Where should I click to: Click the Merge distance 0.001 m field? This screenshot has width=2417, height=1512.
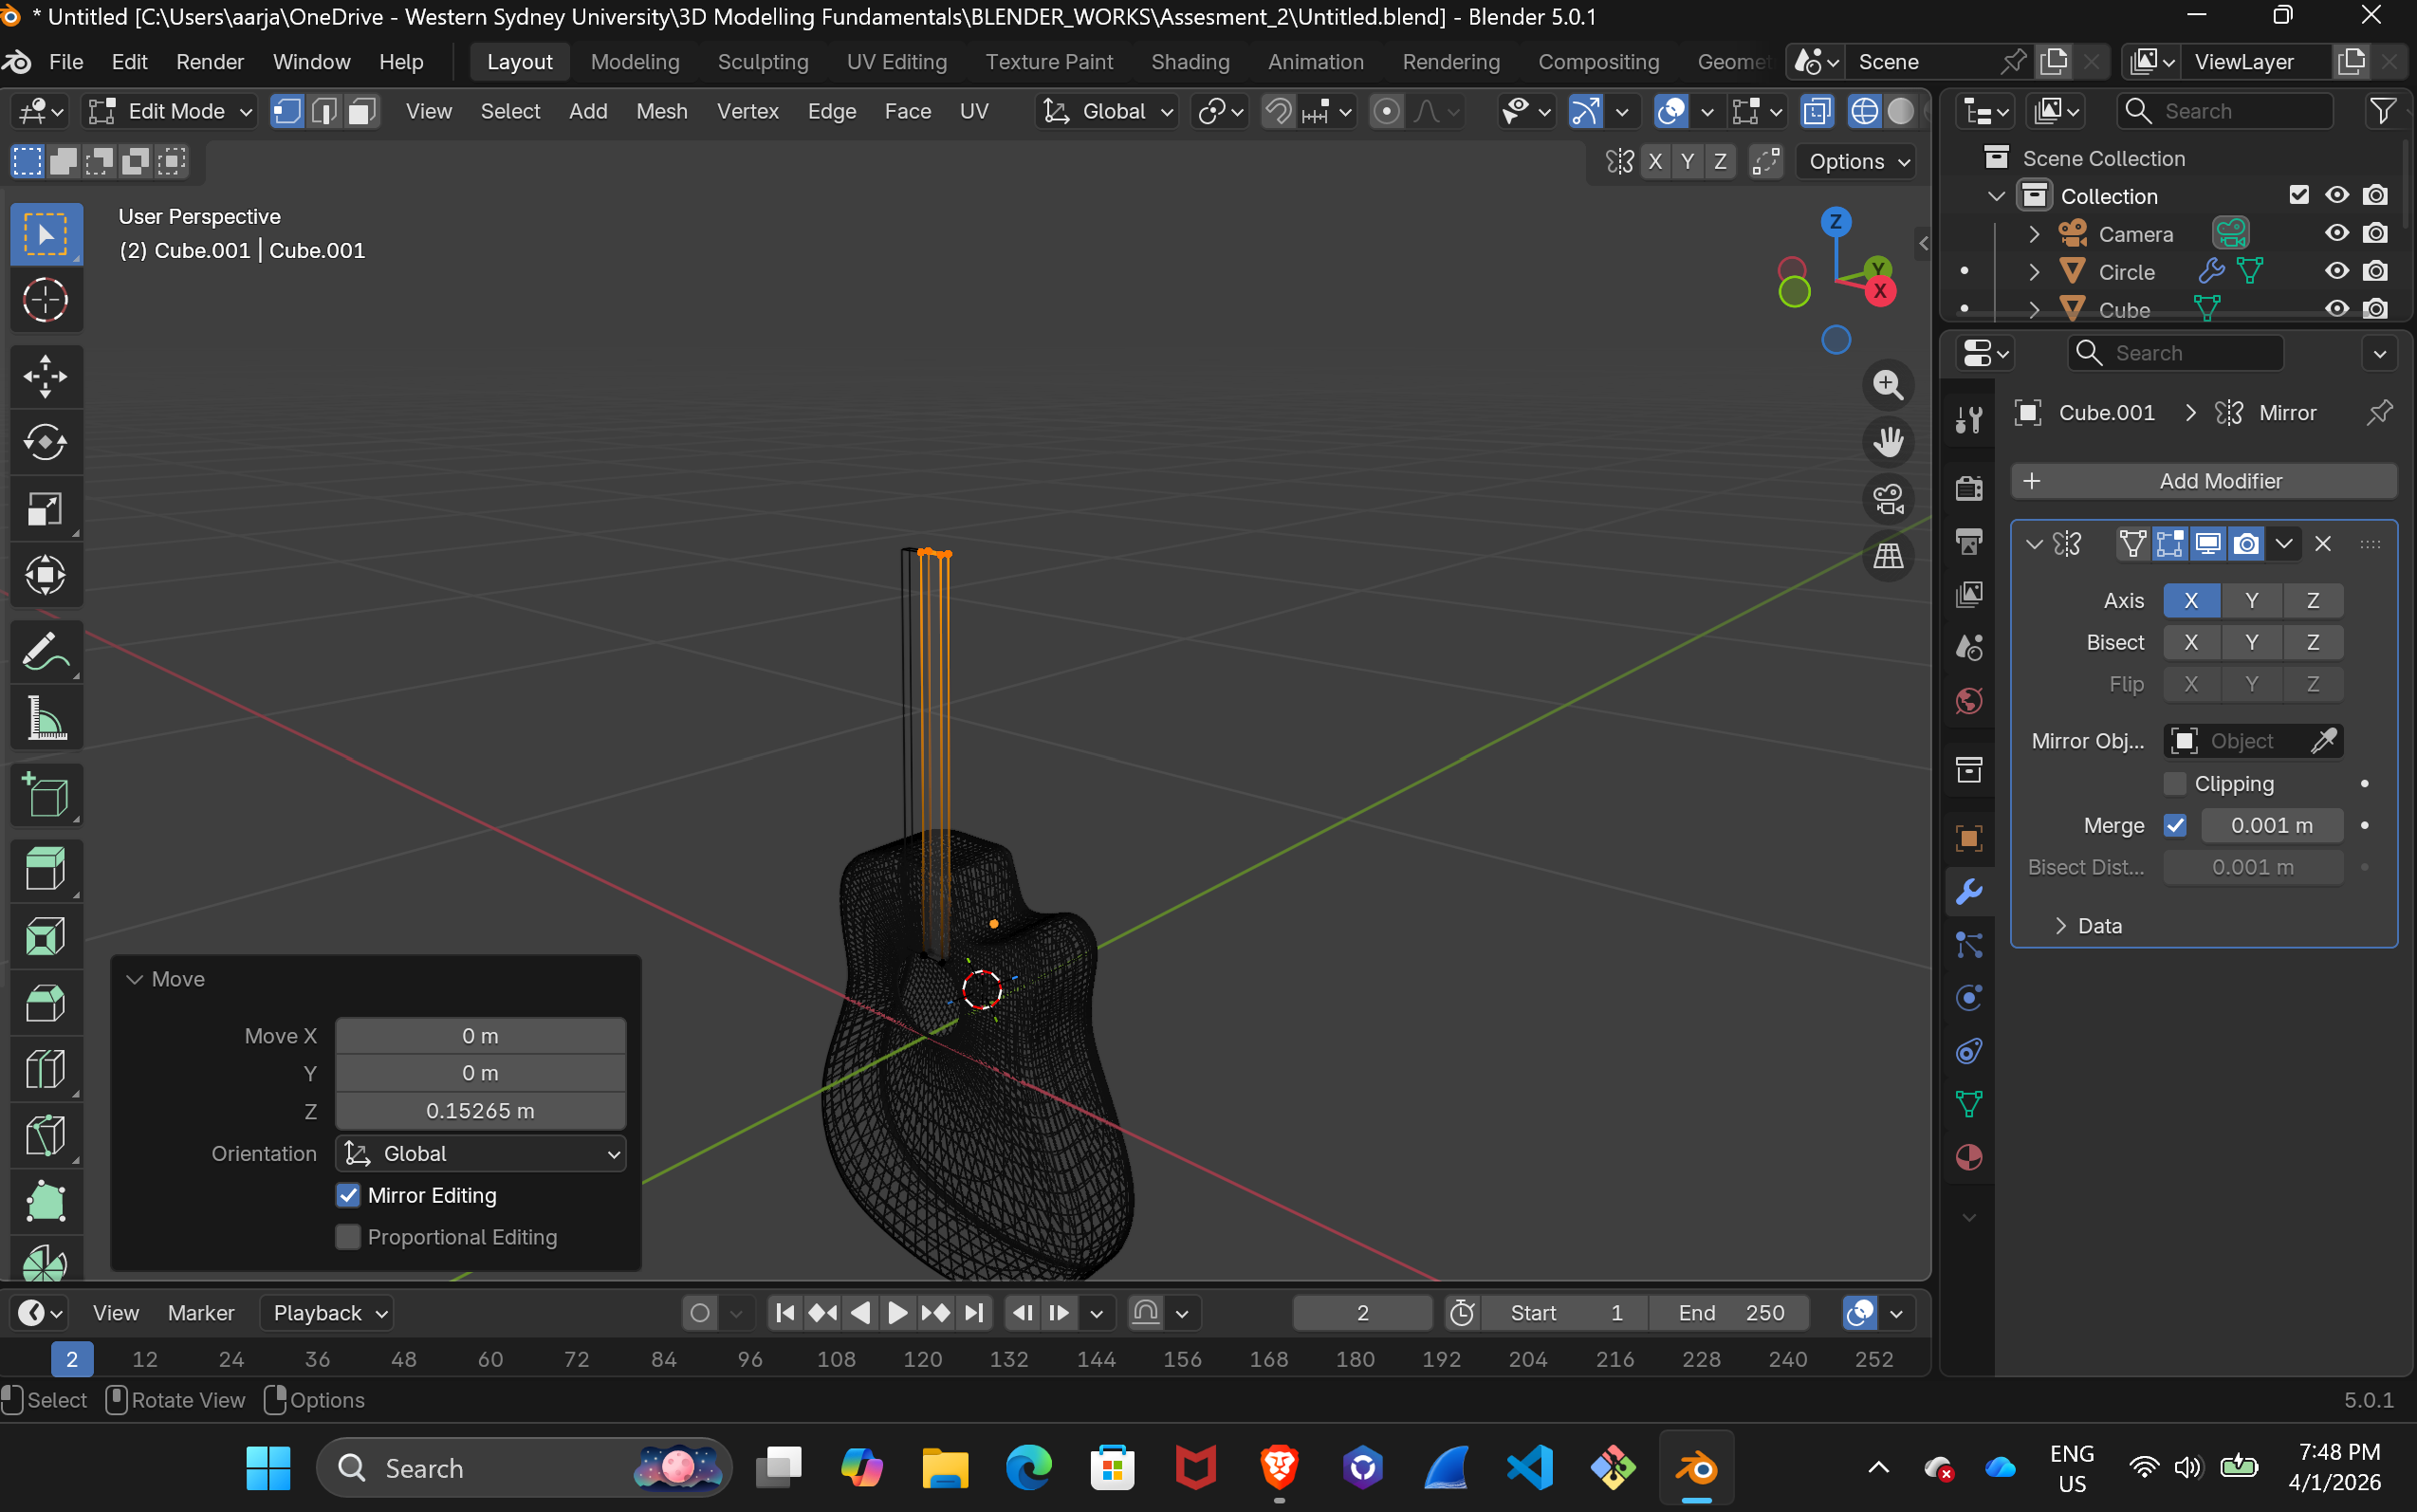(2272, 825)
